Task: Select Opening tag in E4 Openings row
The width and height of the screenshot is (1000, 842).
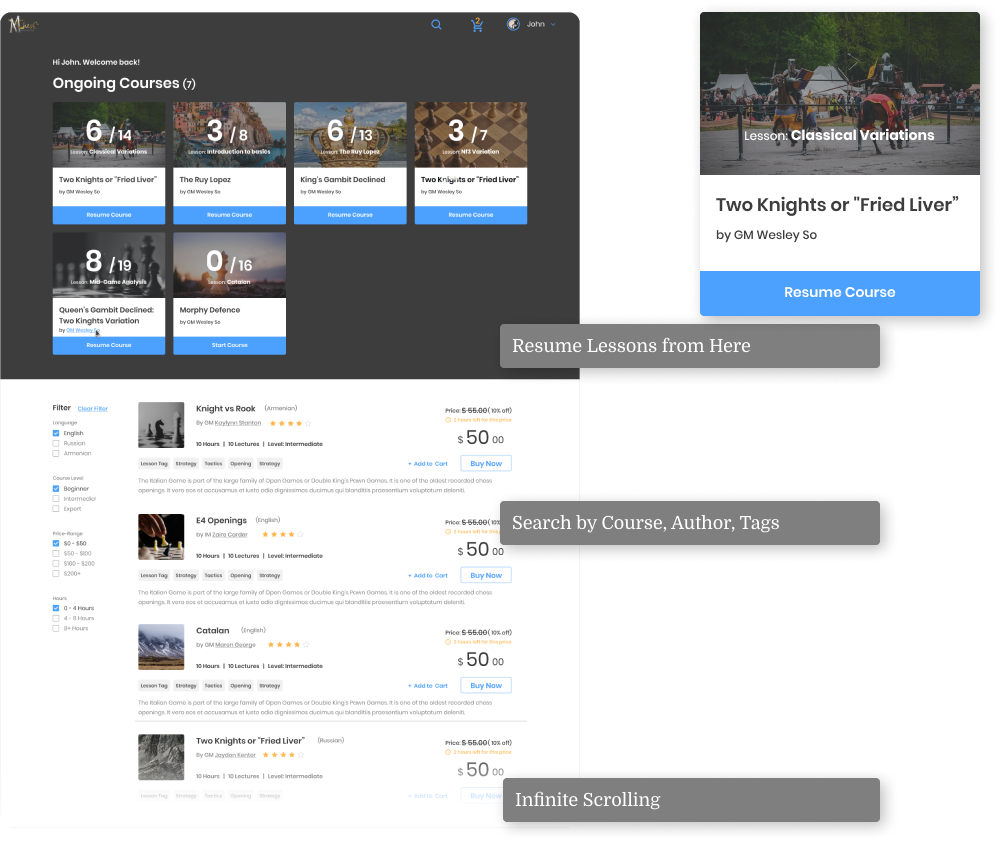Action: pyautogui.click(x=240, y=575)
